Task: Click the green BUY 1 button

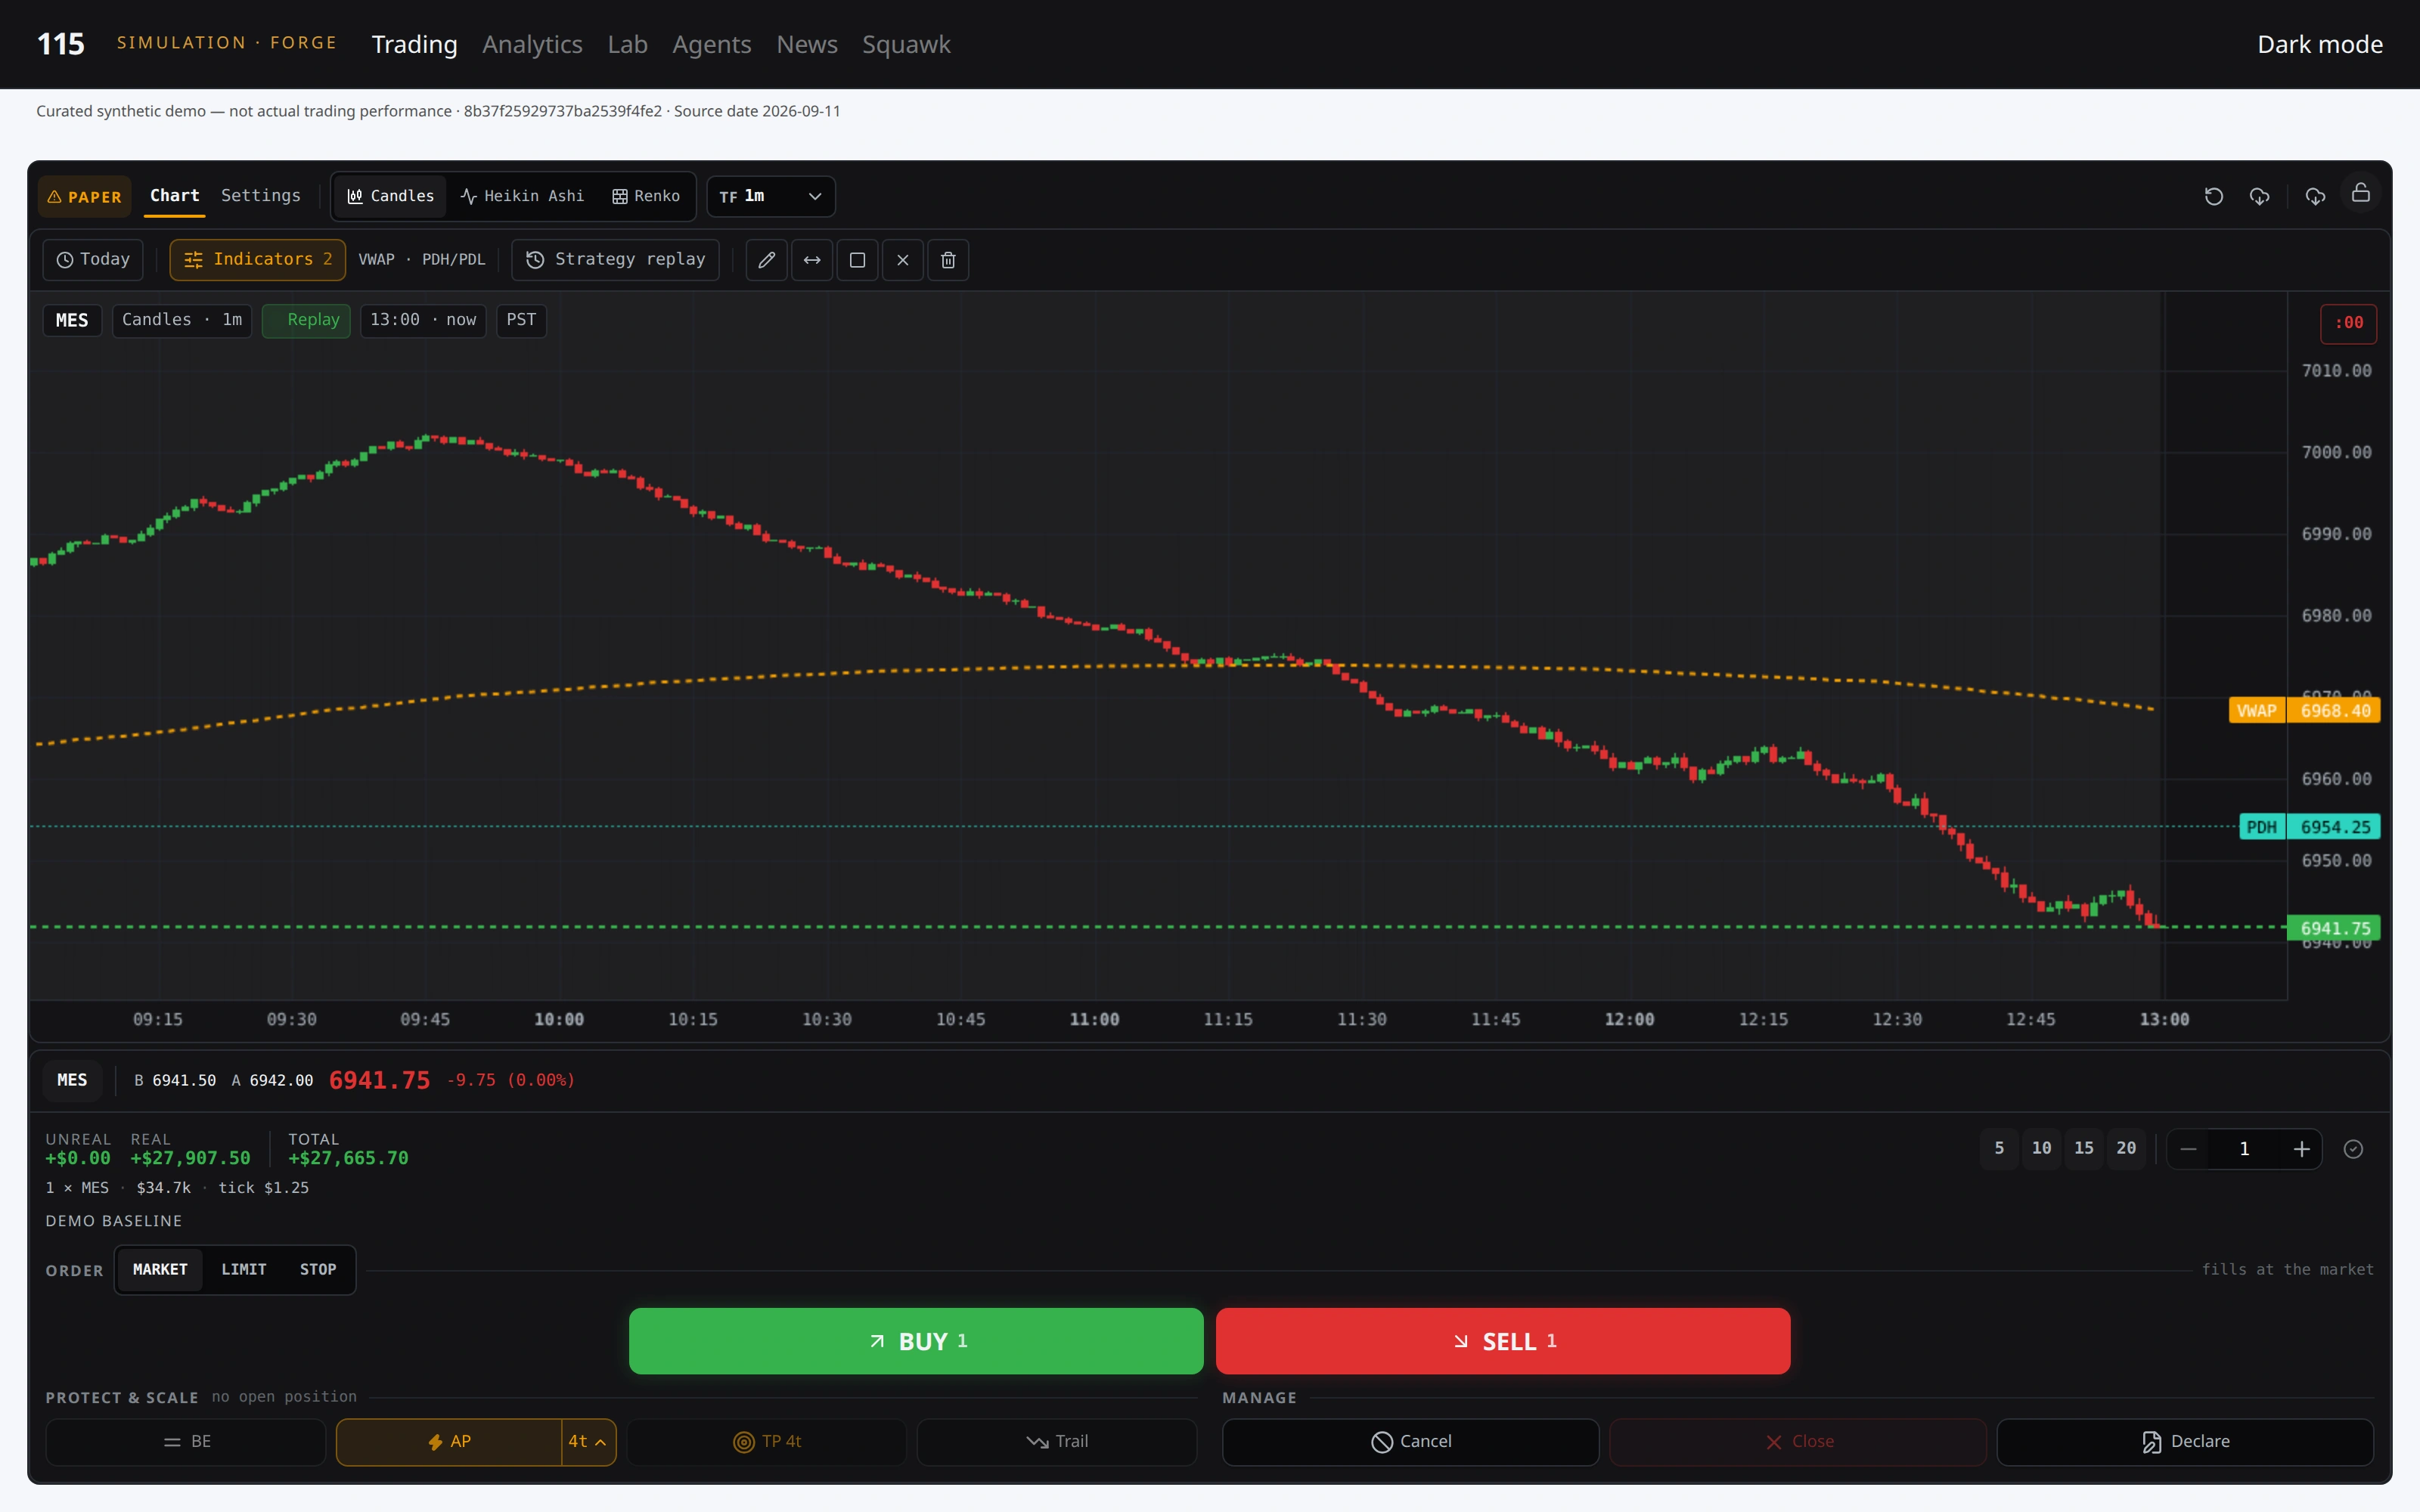Action: click(916, 1341)
